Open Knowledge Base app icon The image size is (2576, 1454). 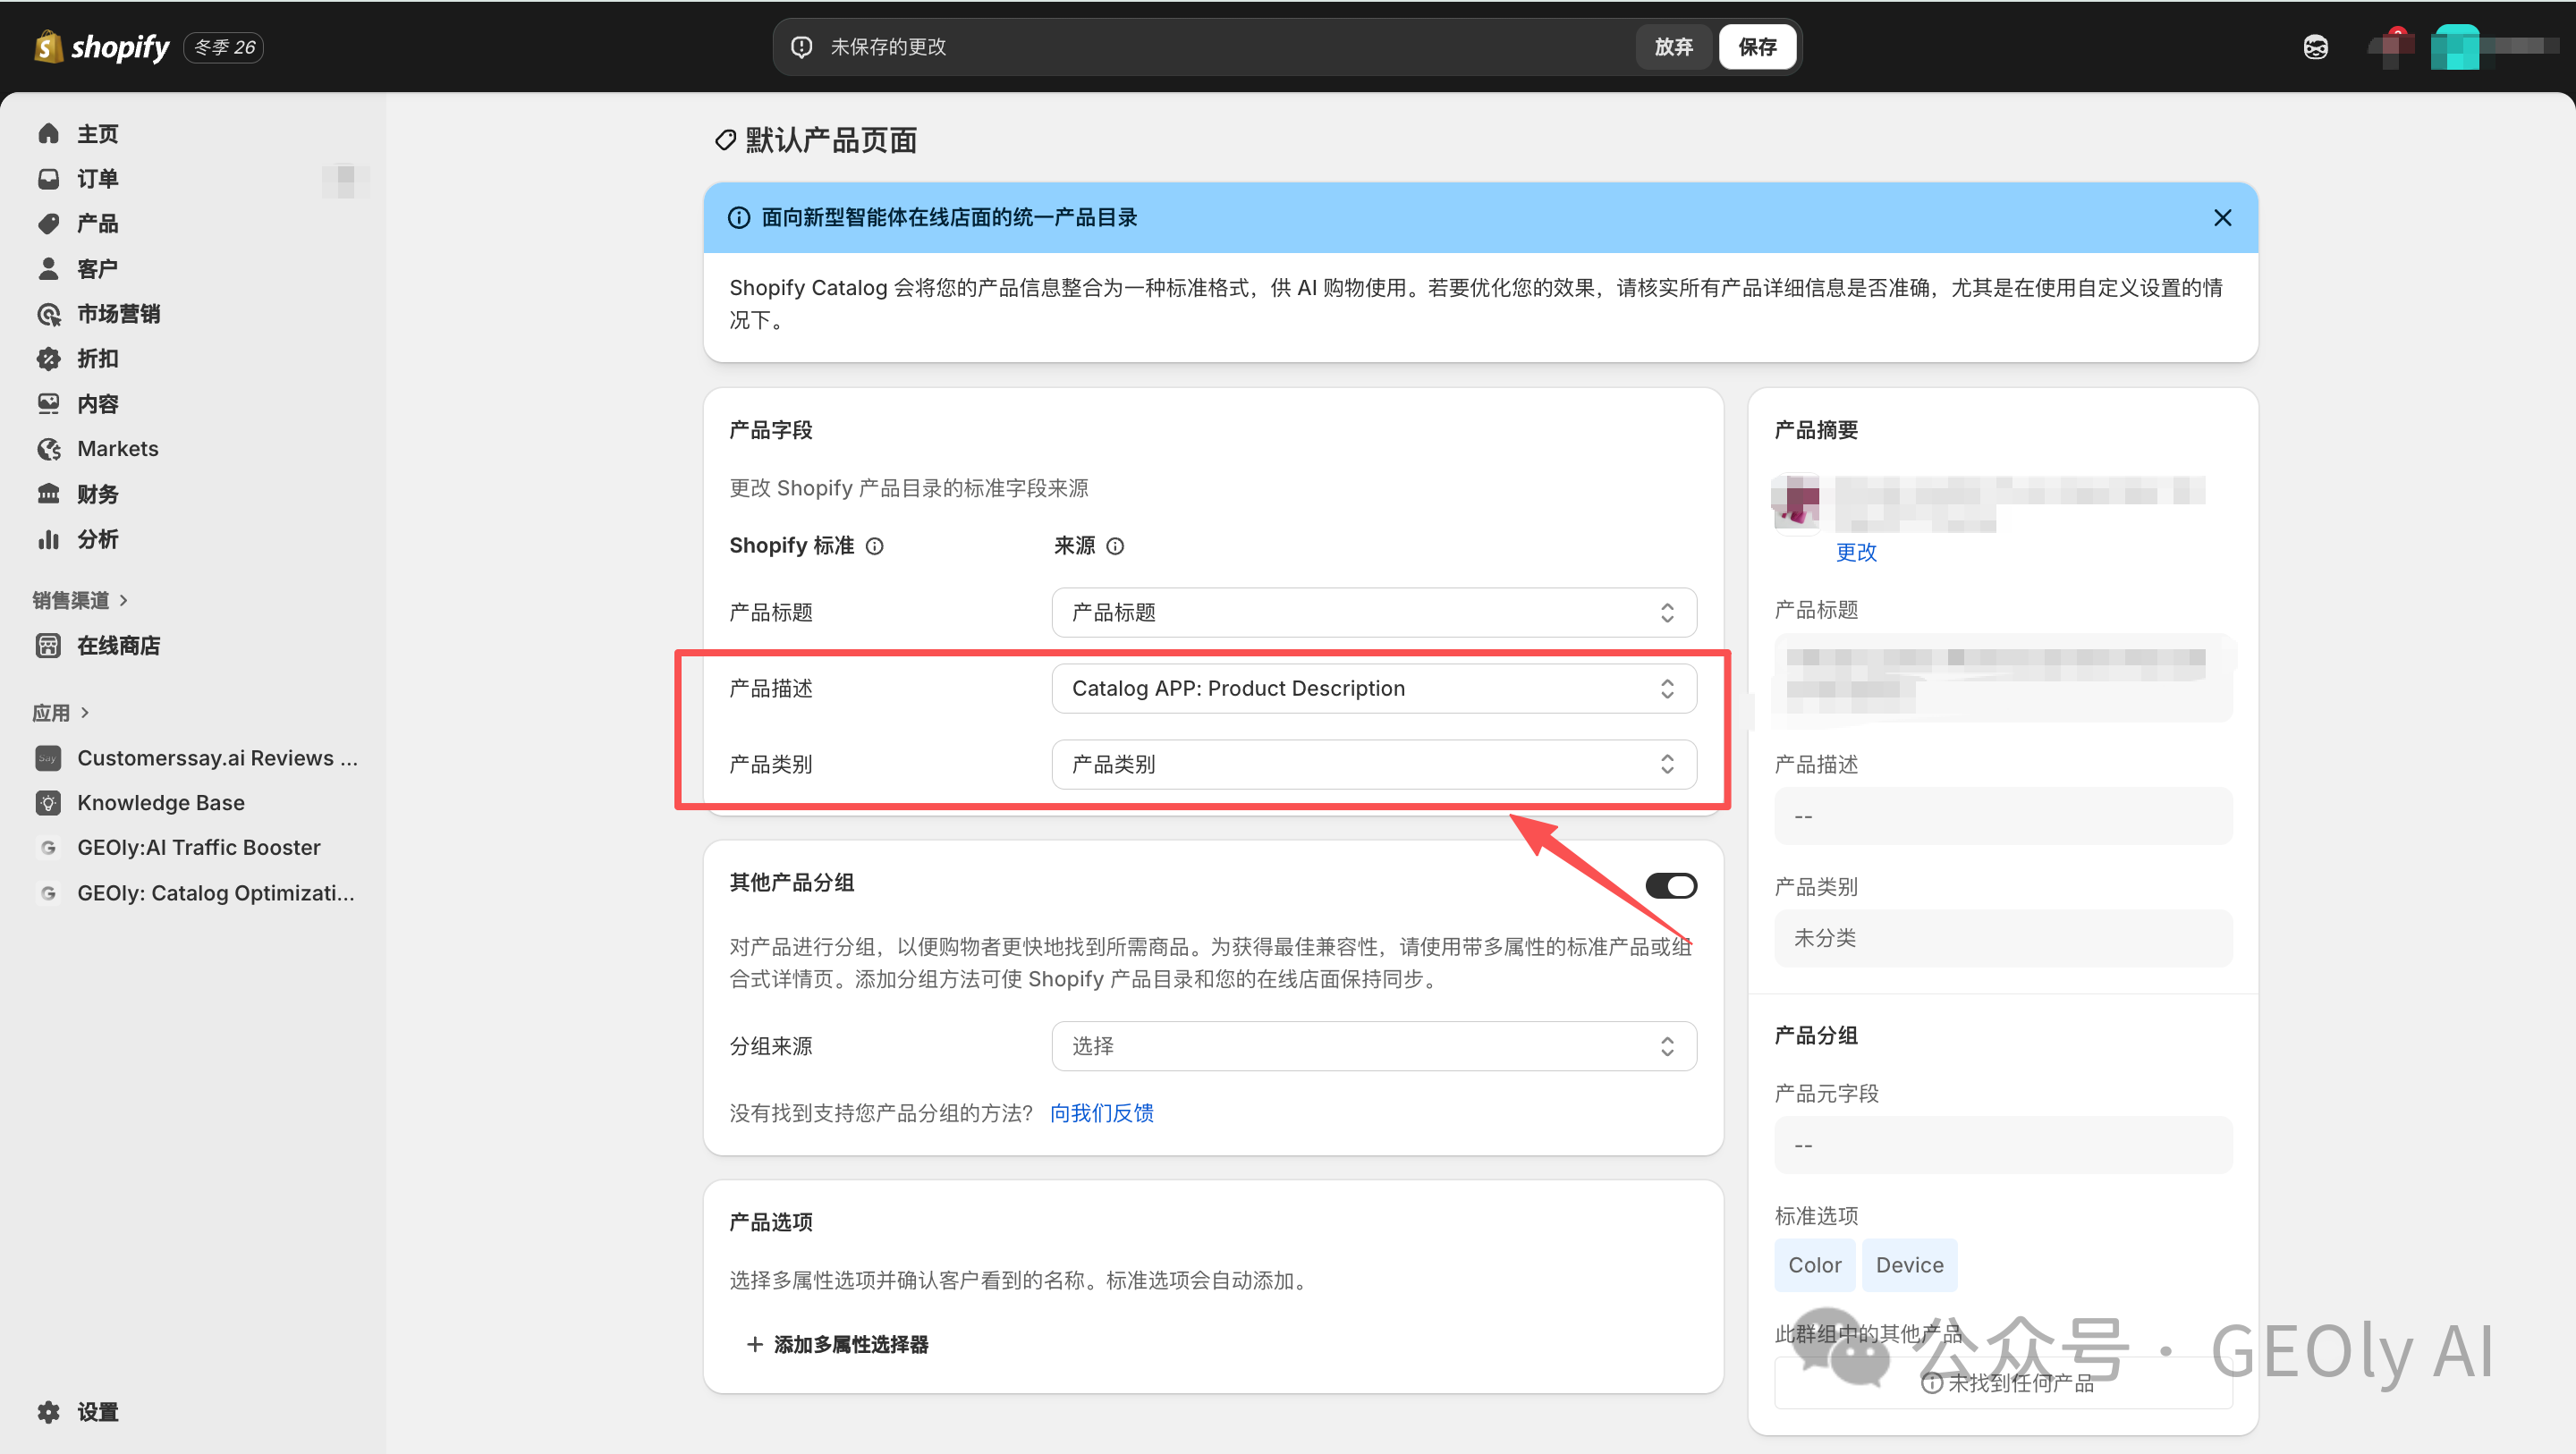tap(48, 803)
